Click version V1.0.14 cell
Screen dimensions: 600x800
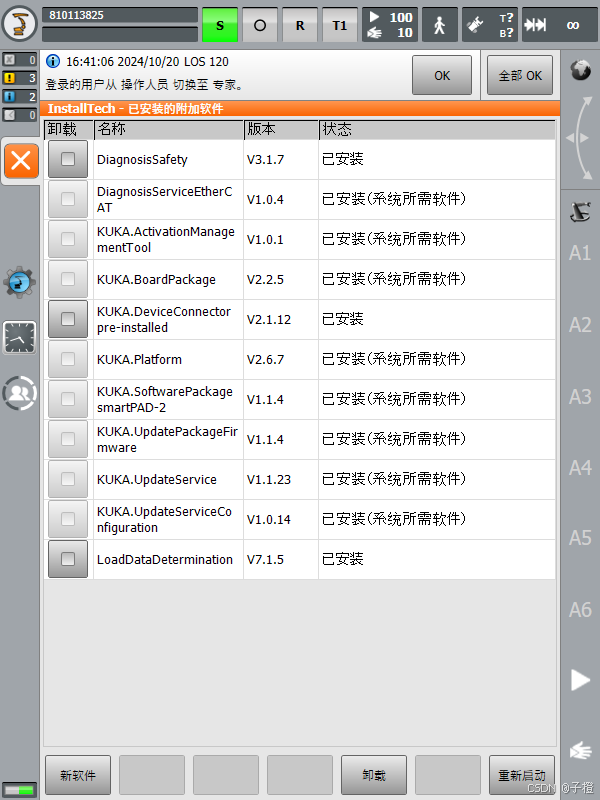pos(281,519)
